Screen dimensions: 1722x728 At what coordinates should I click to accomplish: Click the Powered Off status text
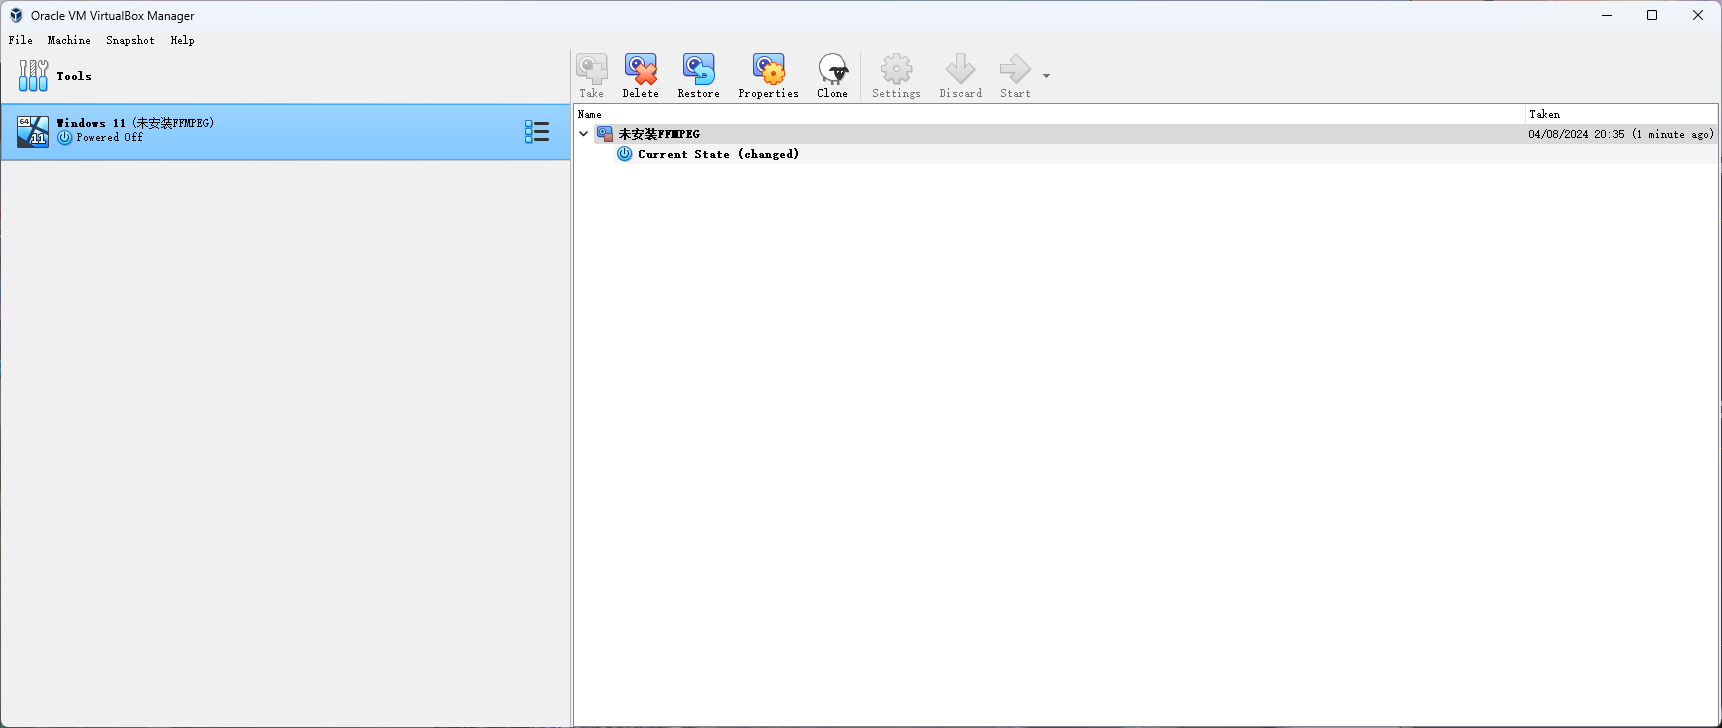coord(110,138)
